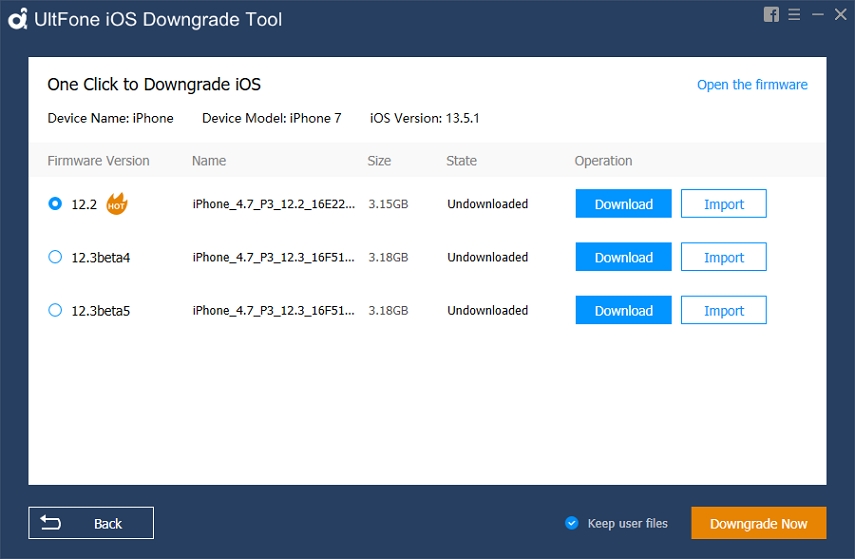Click the UltFone iOS Downgrade Tool title
This screenshot has height=559, width=855.
[158, 20]
